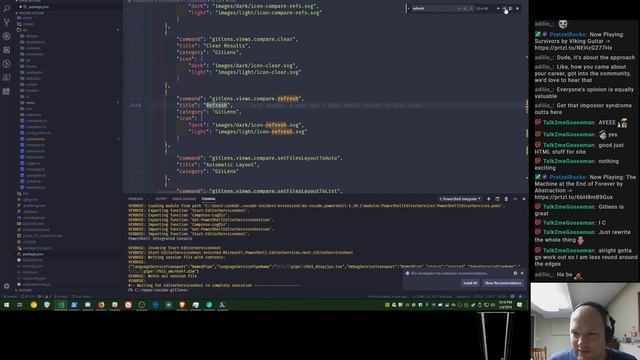
Task: Create a new terminal with plus icon
Action: 489,199
